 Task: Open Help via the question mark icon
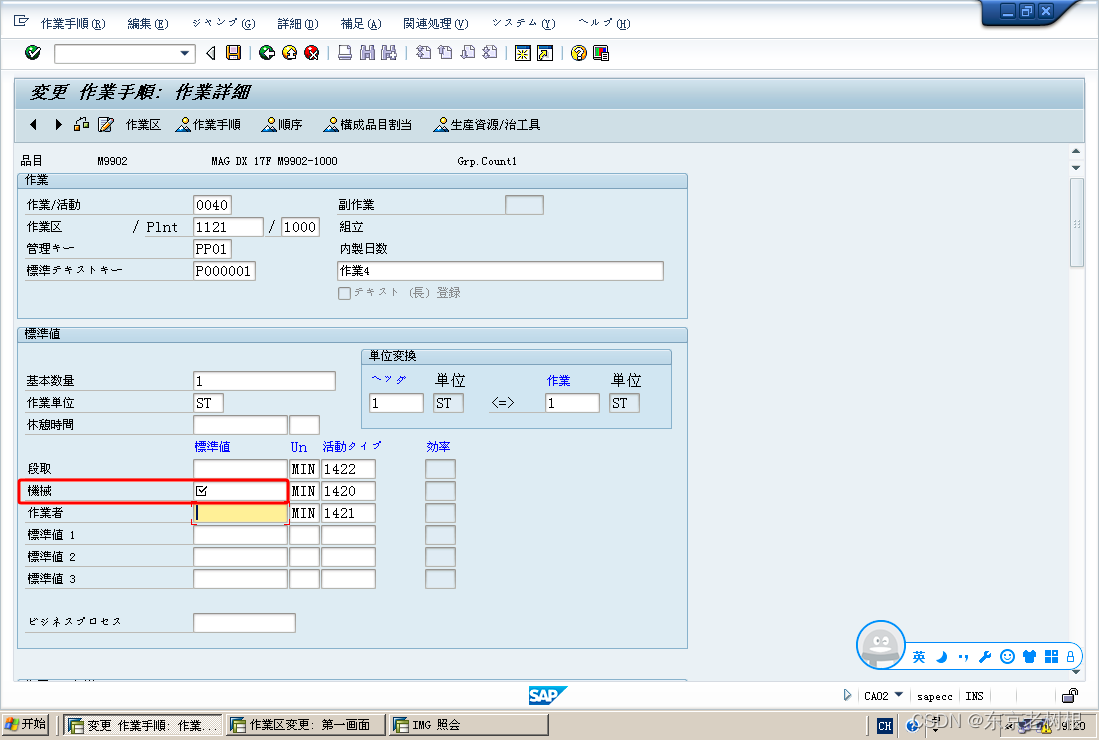pyautogui.click(x=578, y=53)
